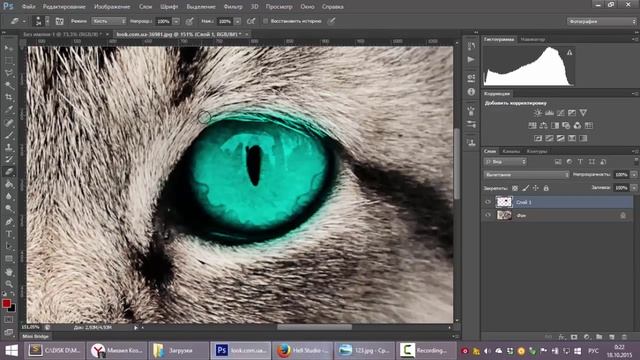Screen dimensions: 640x360
Task: Add a Vibrance adjustment
Action: click(583, 113)
